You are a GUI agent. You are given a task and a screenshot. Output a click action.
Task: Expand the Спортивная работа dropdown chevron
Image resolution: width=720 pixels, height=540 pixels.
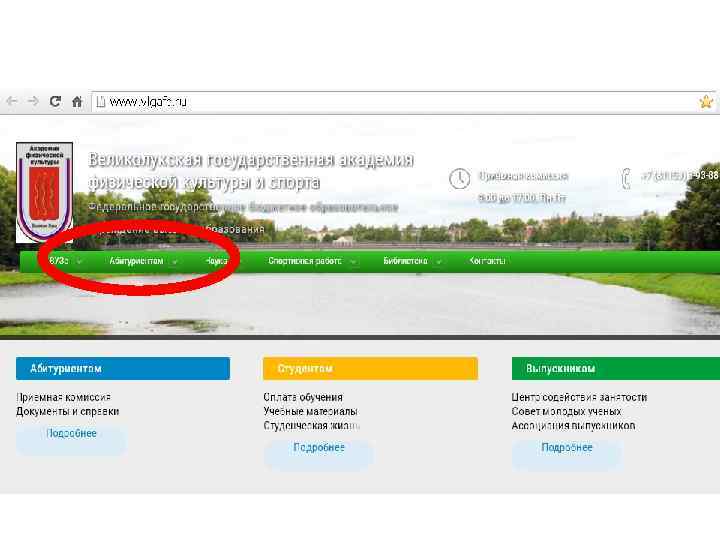coord(353,262)
